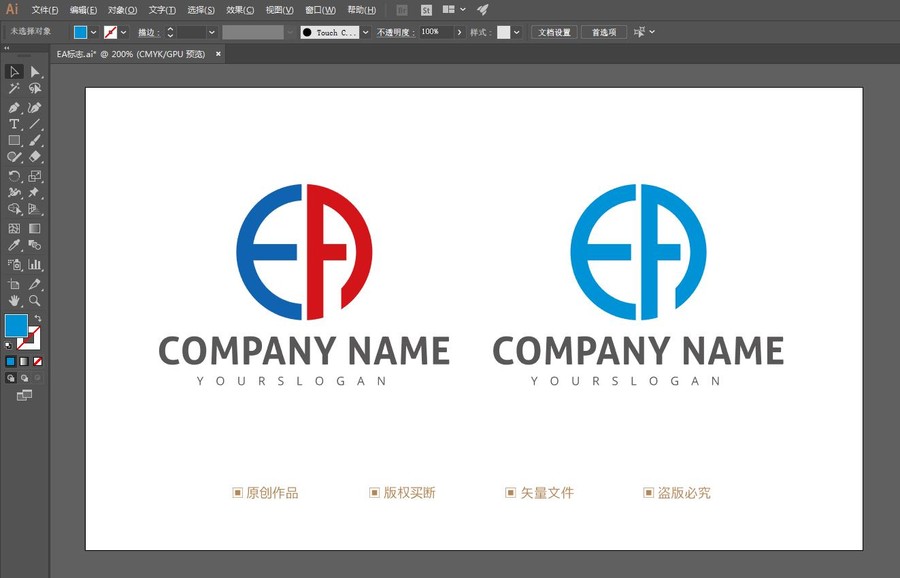The image size is (900, 578).
Task: Choose the Column Graph tool
Action: click(35, 265)
